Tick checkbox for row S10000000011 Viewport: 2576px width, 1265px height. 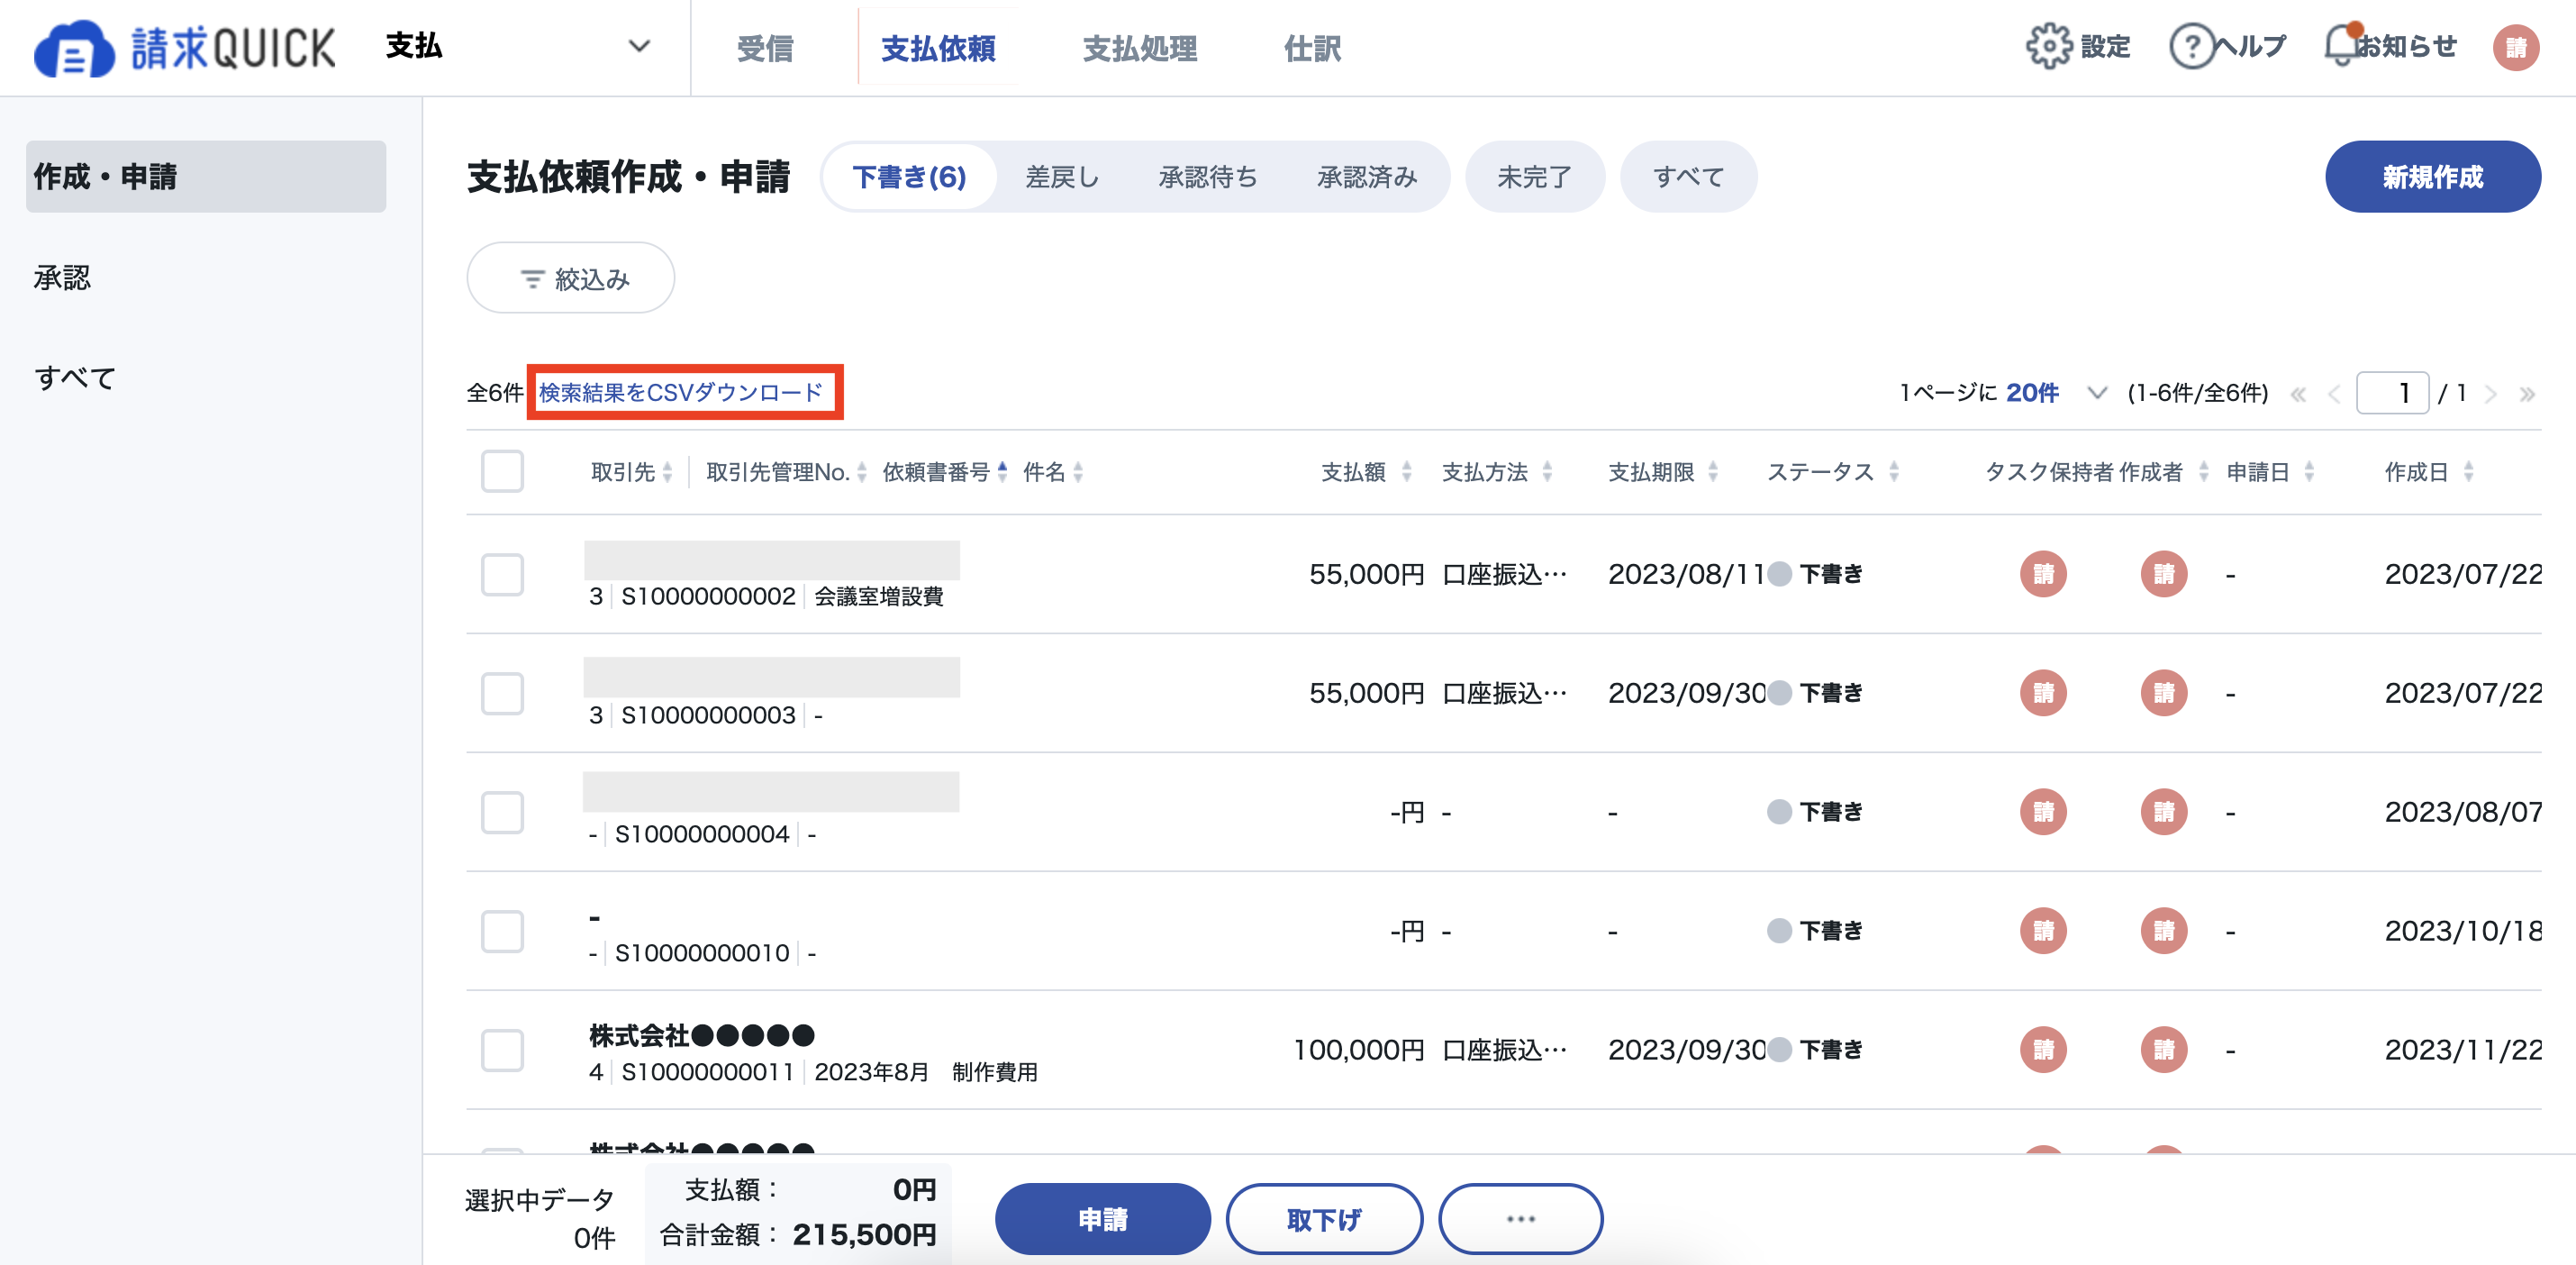point(502,1051)
